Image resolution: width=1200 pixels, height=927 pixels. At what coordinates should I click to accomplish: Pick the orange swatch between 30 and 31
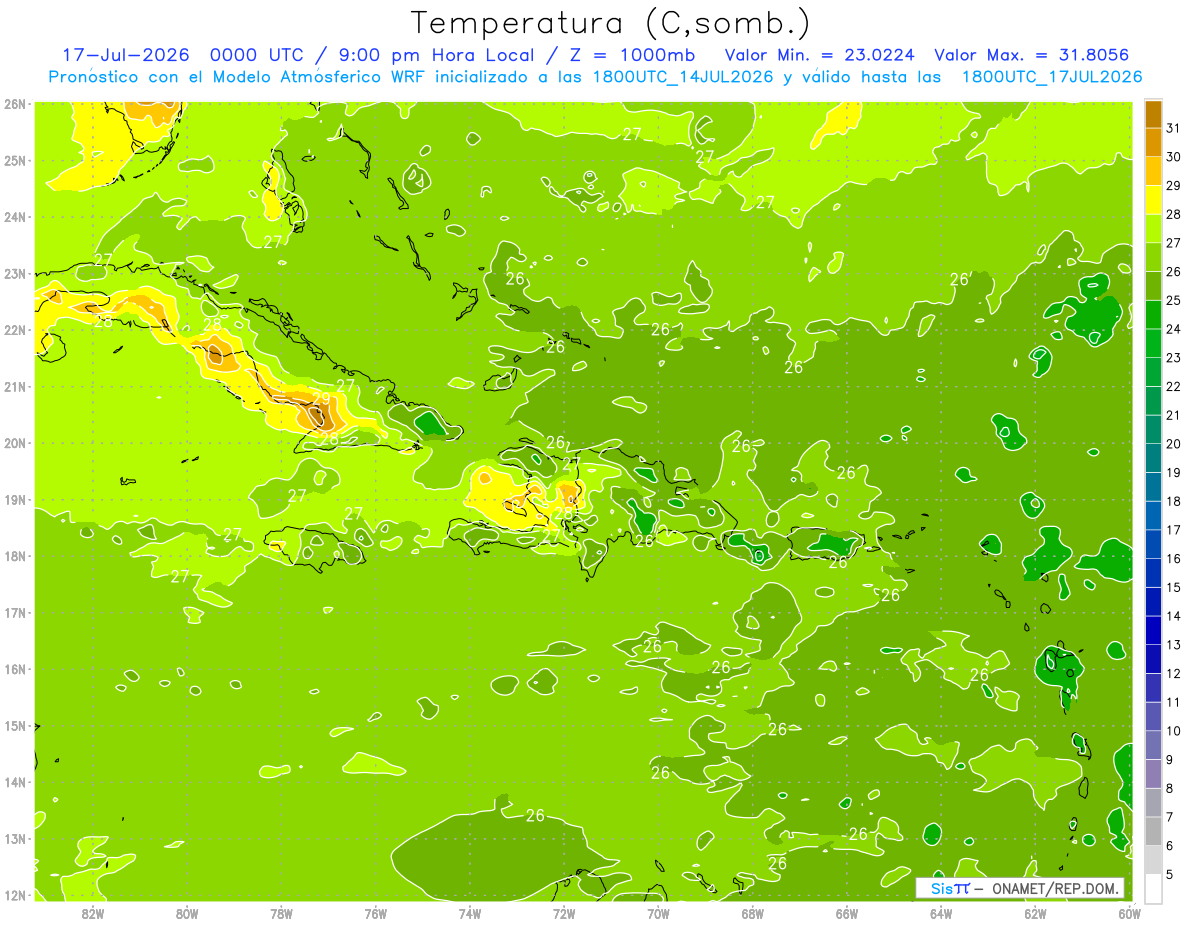coord(1153,142)
